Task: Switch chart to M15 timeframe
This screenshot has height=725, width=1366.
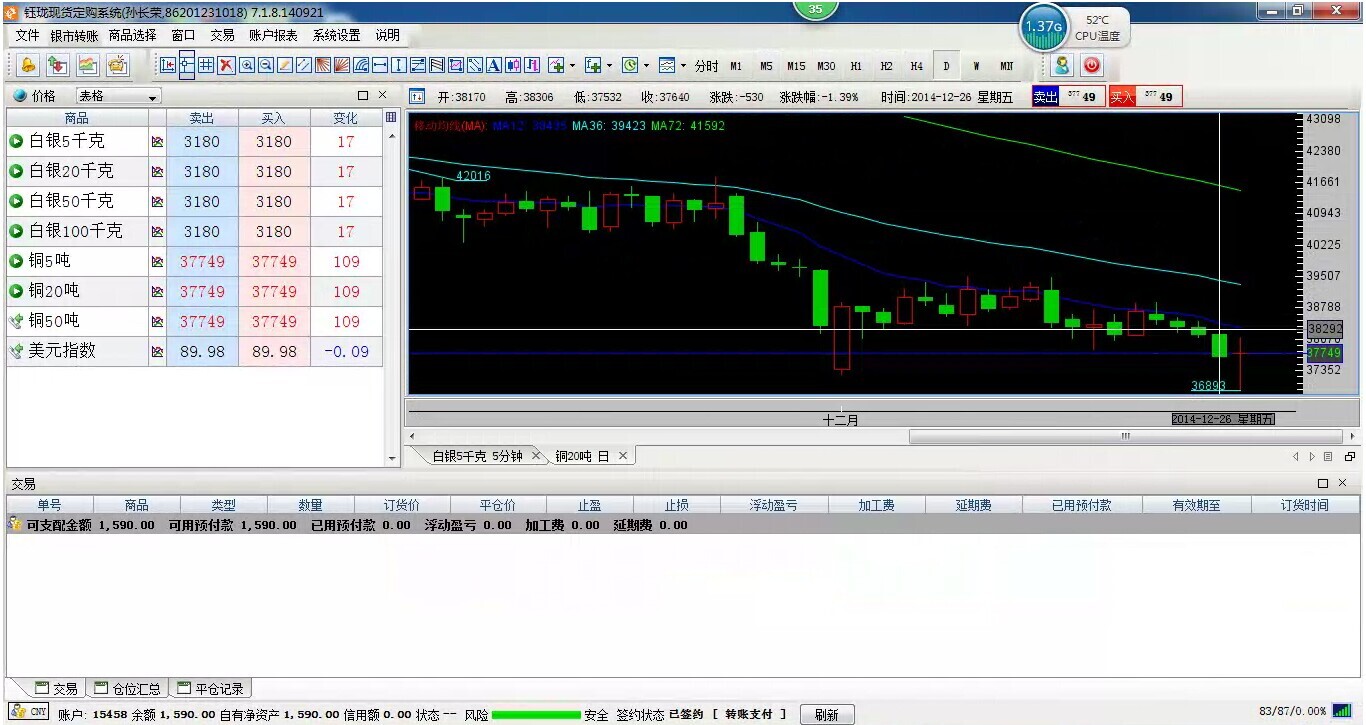Action: (x=796, y=66)
